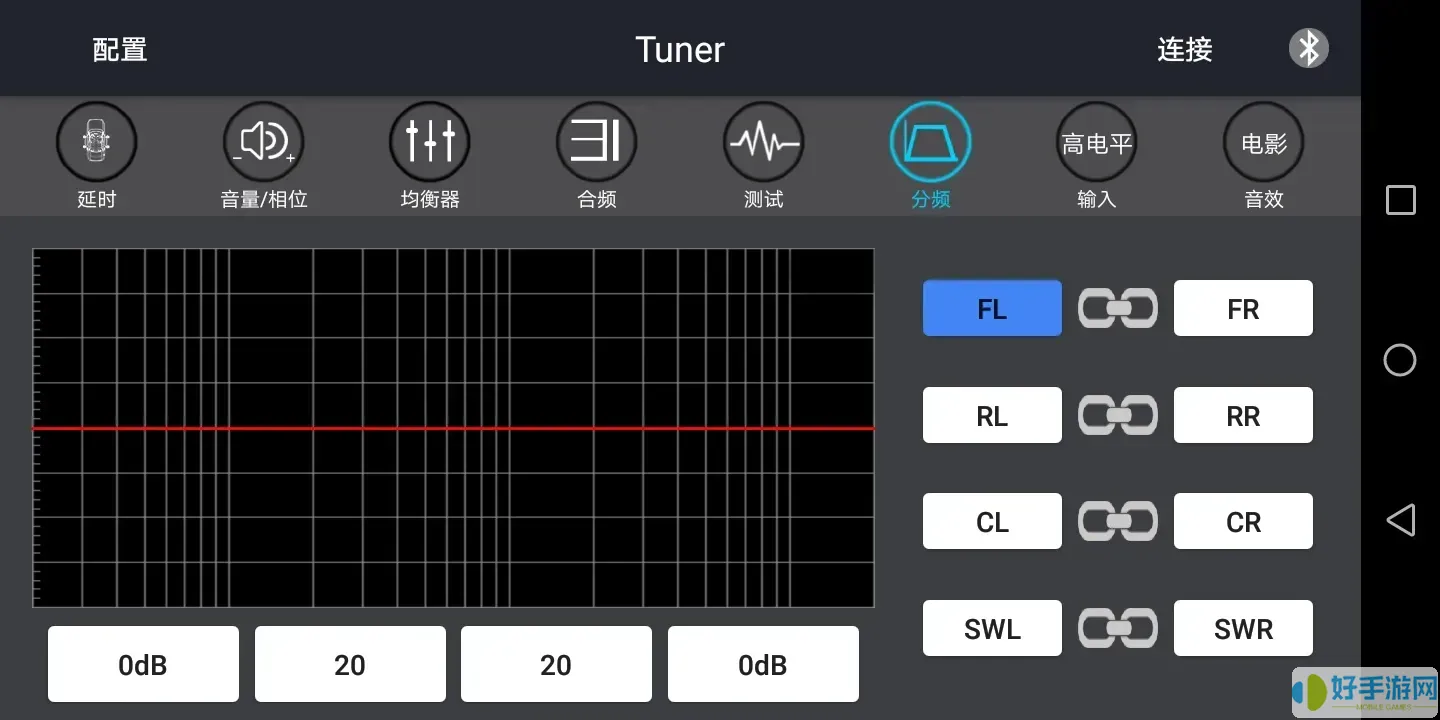Select the FL channel button

coord(992,308)
